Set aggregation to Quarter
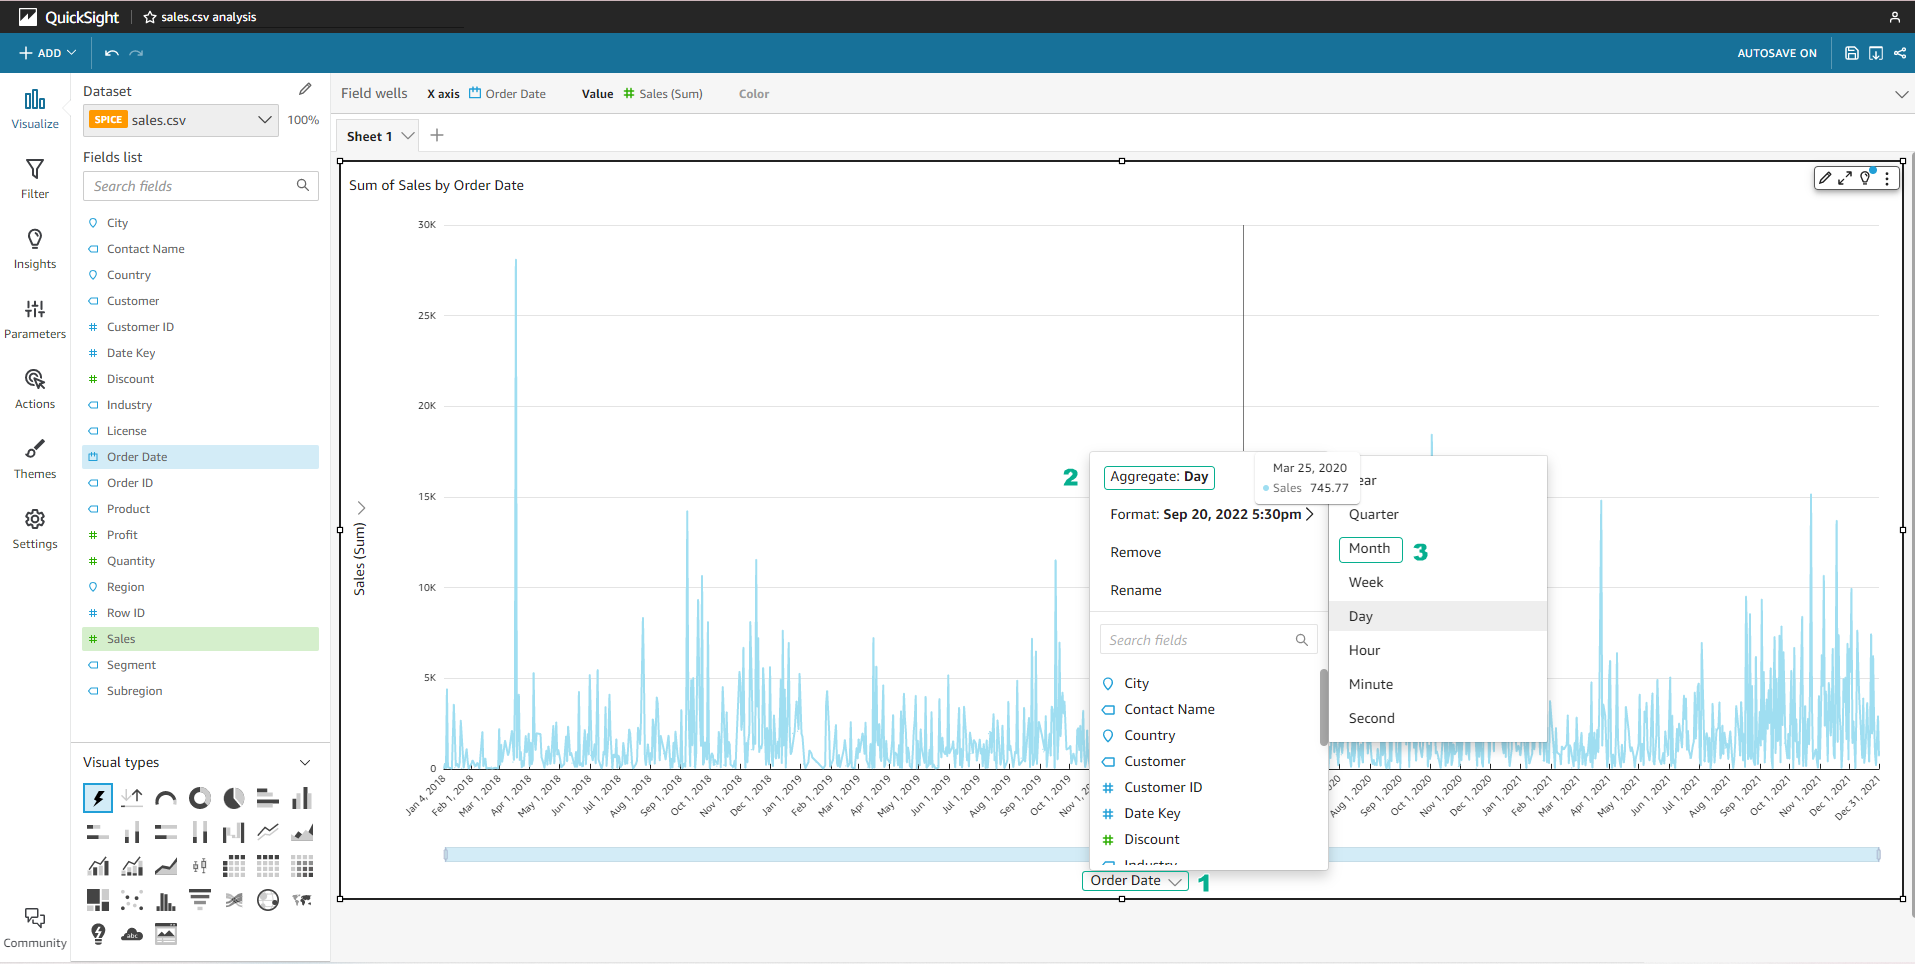 click(x=1373, y=514)
